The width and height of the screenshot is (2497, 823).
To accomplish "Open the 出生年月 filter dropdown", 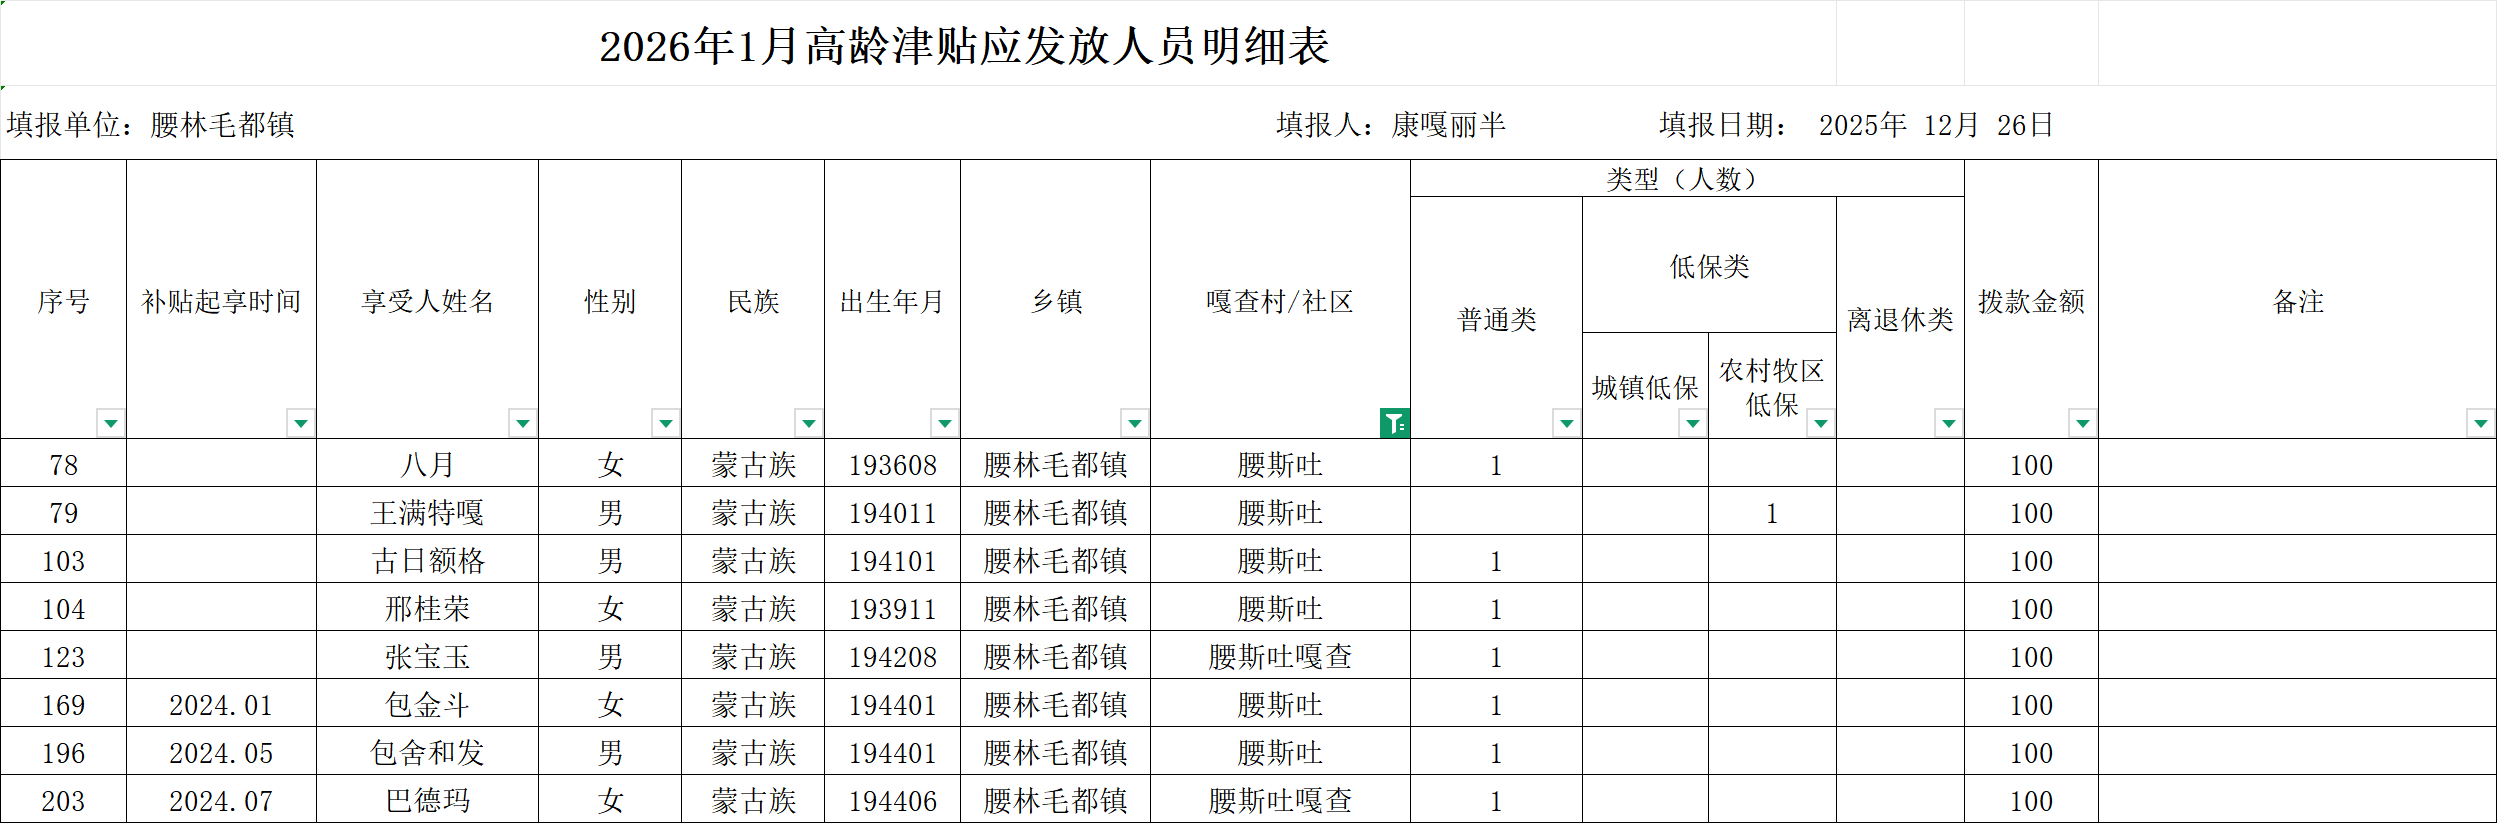I will [944, 423].
